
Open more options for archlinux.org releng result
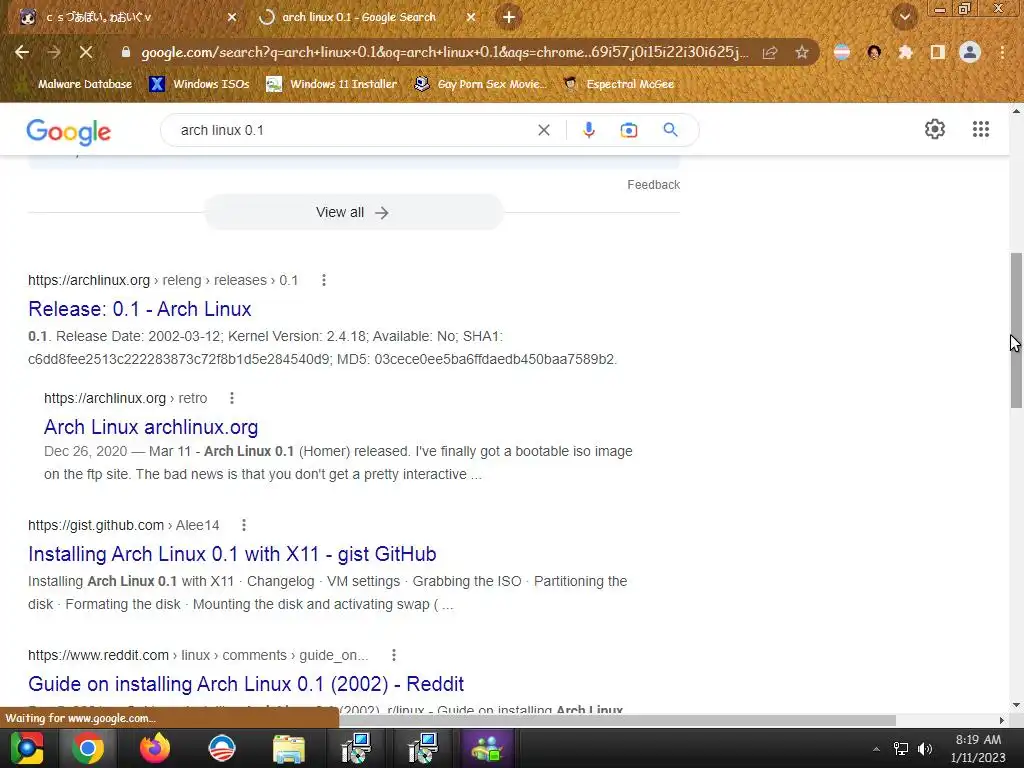pos(323,280)
